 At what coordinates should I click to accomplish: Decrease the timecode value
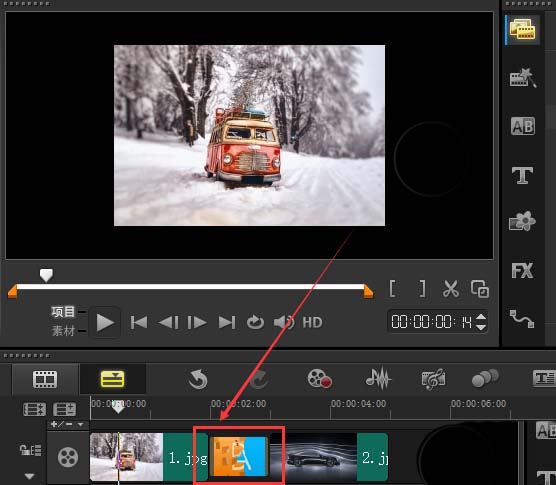point(481,327)
